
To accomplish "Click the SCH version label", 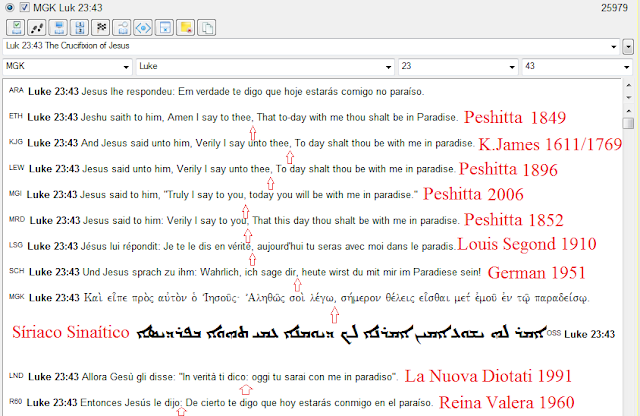I will click(16, 271).
